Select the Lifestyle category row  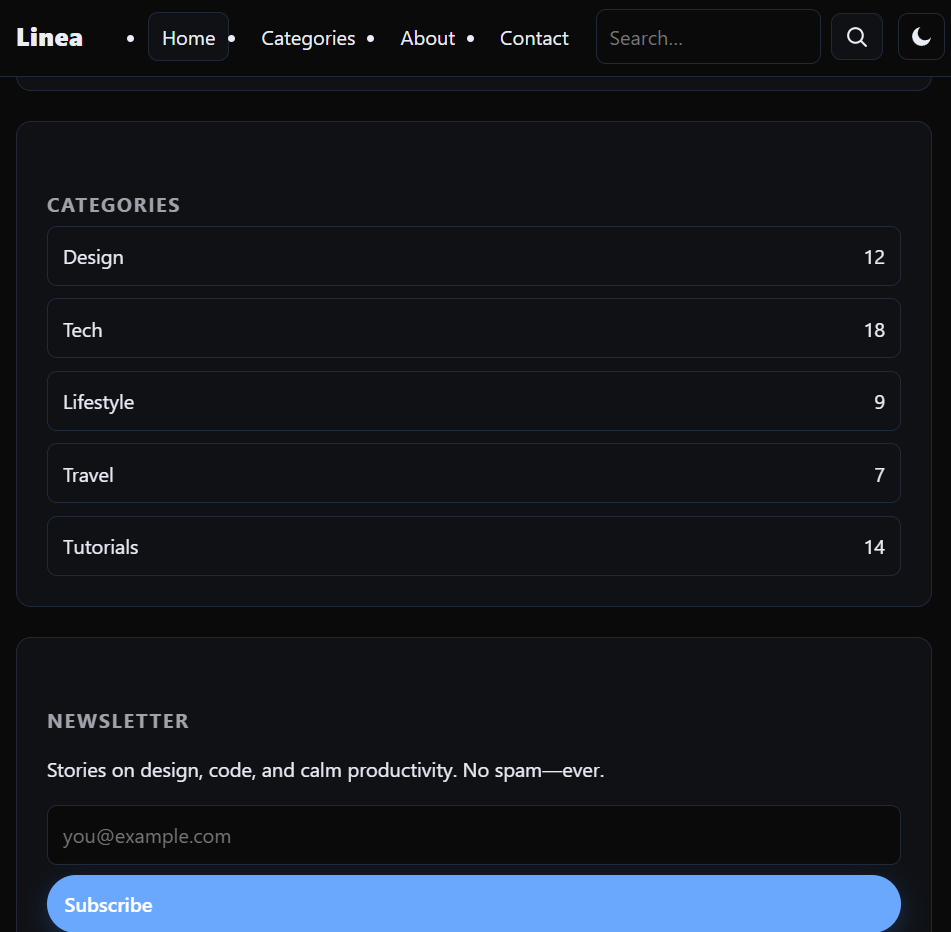point(474,401)
